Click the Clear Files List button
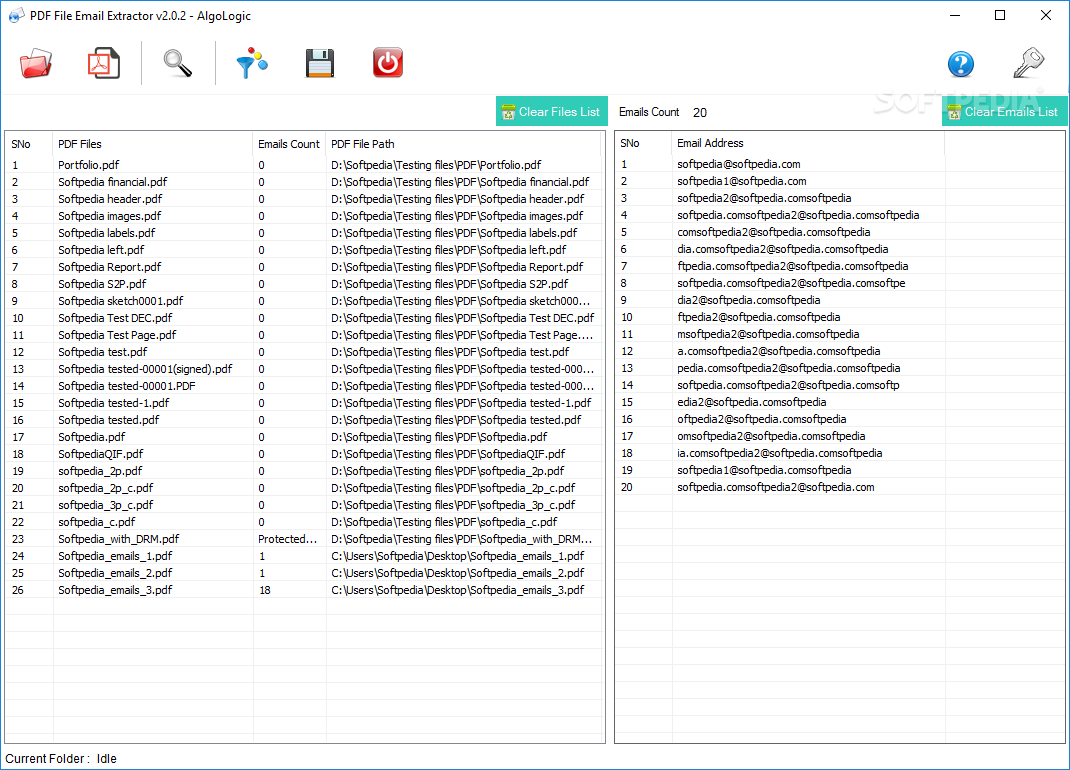The width and height of the screenshot is (1070, 770). pyautogui.click(x=551, y=112)
